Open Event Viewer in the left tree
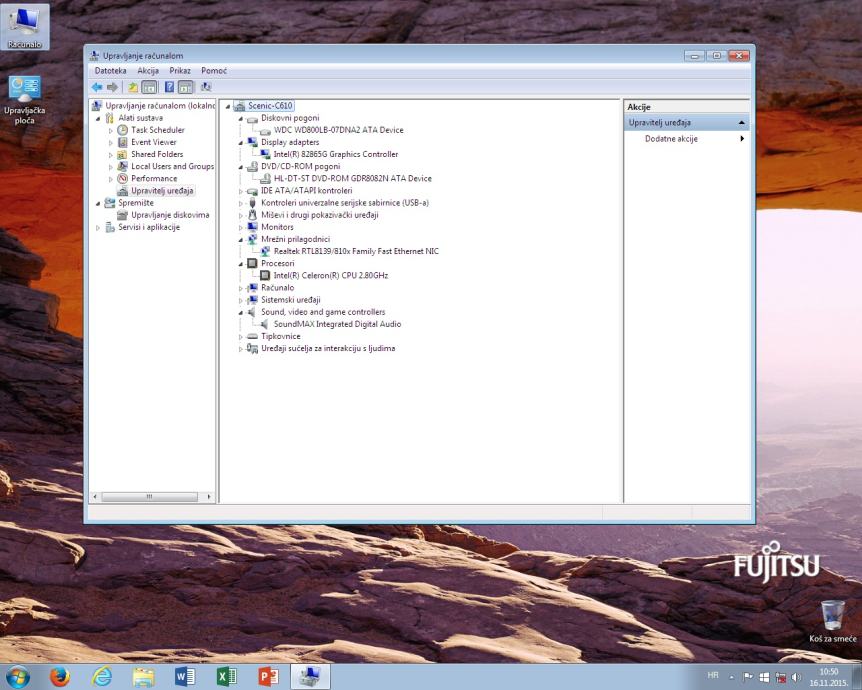 153,142
